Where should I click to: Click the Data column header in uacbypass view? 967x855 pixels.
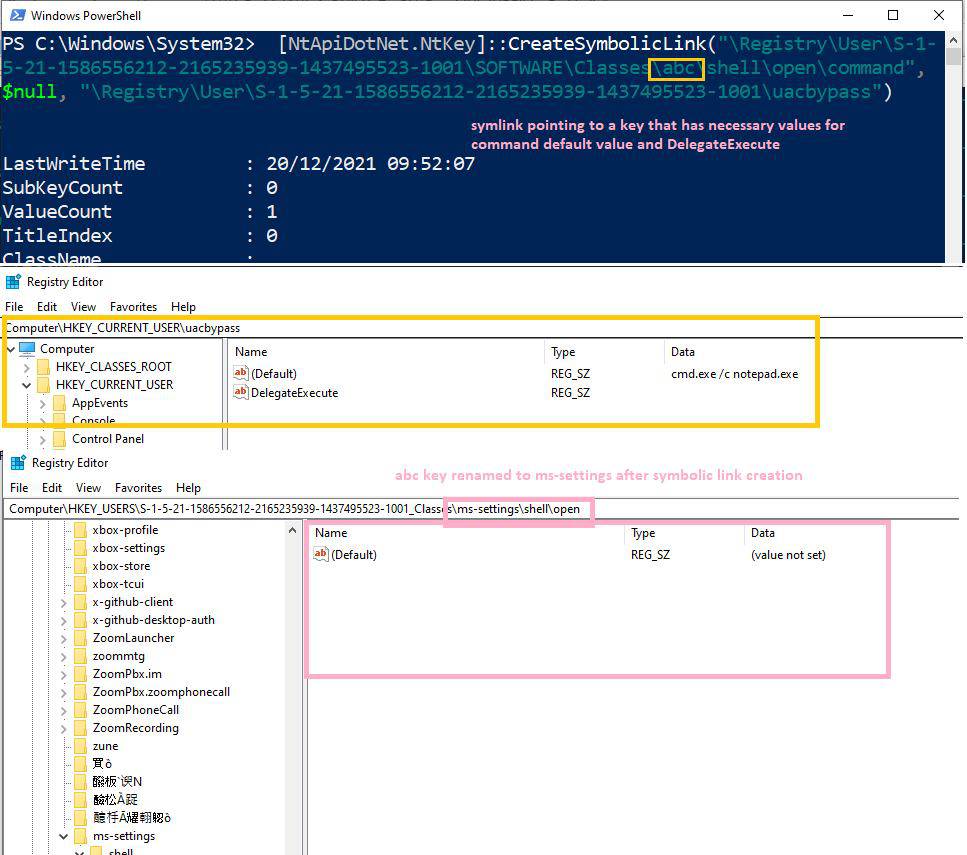click(682, 352)
